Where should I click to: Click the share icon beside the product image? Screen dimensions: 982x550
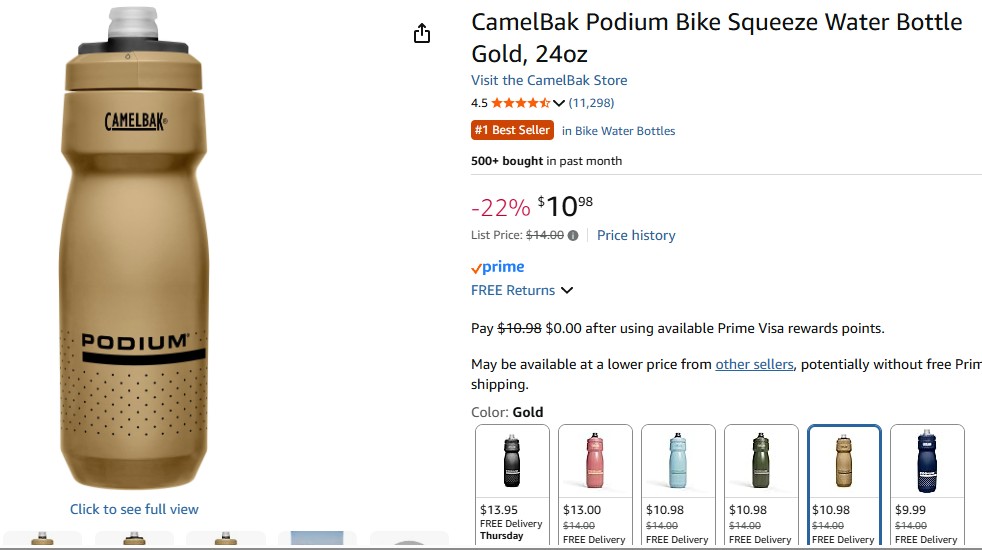tap(422, 34)
